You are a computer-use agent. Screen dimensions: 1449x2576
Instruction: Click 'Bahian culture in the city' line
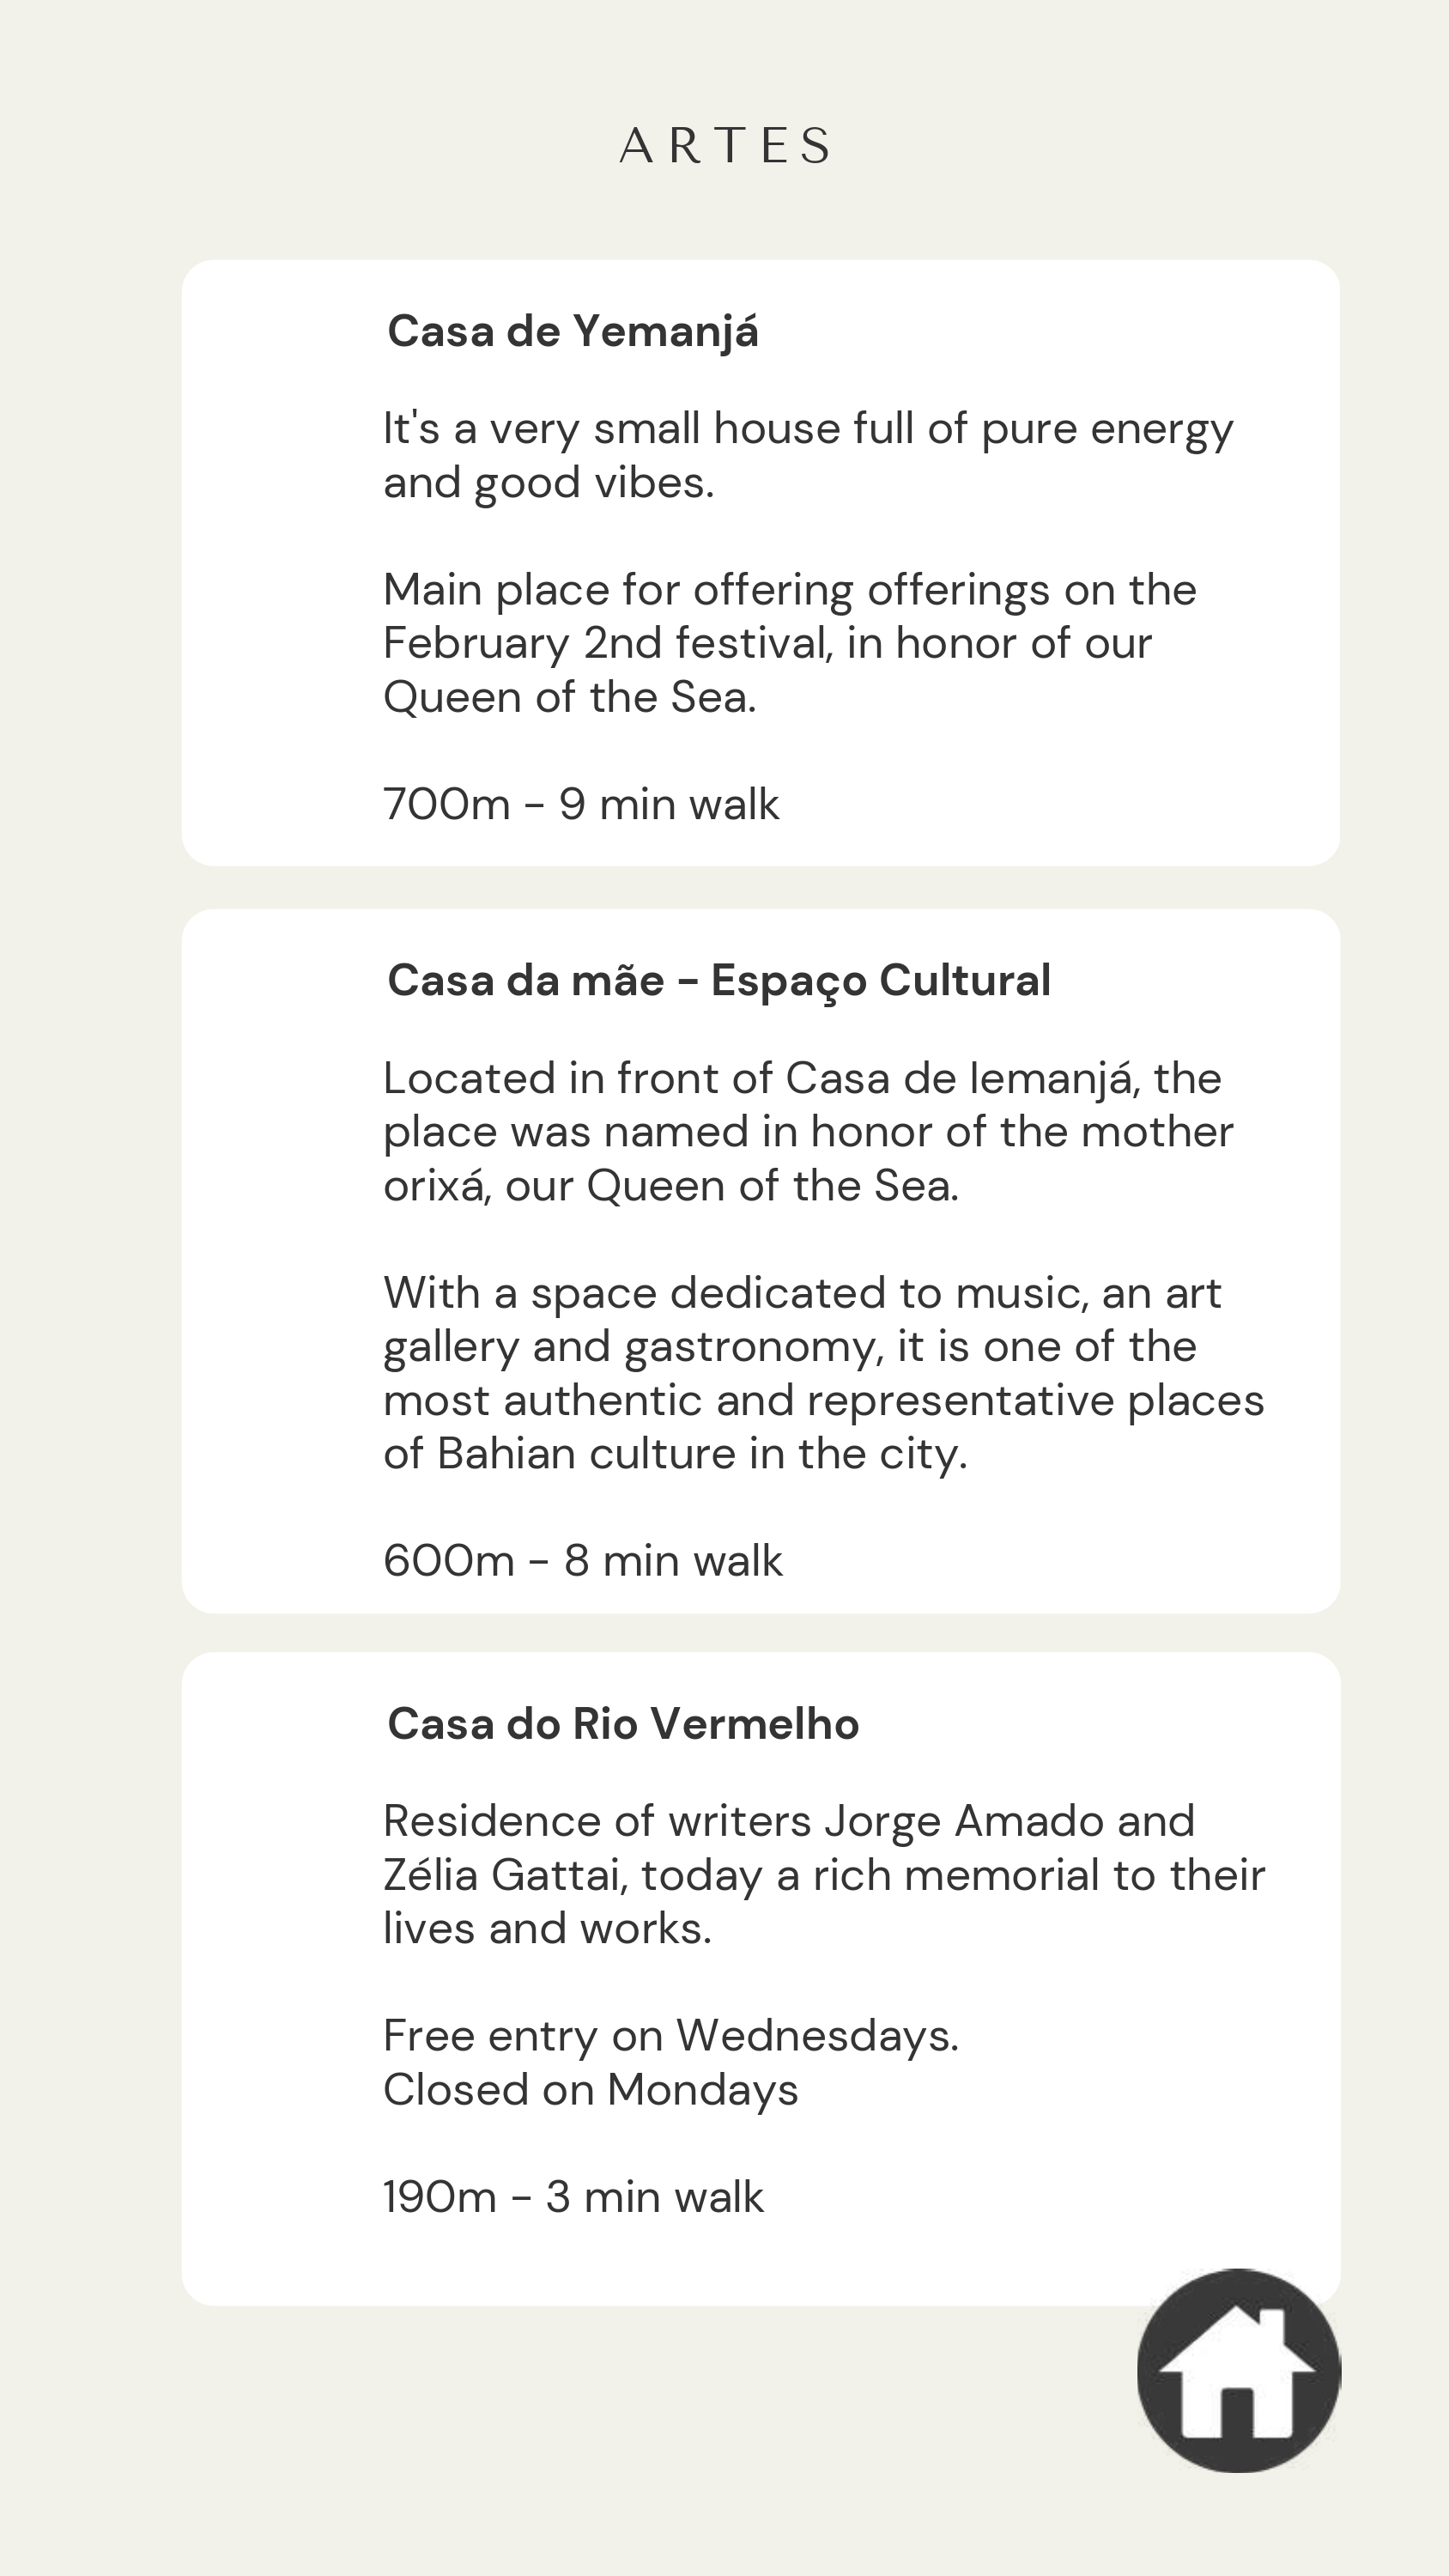[675, 1454]
